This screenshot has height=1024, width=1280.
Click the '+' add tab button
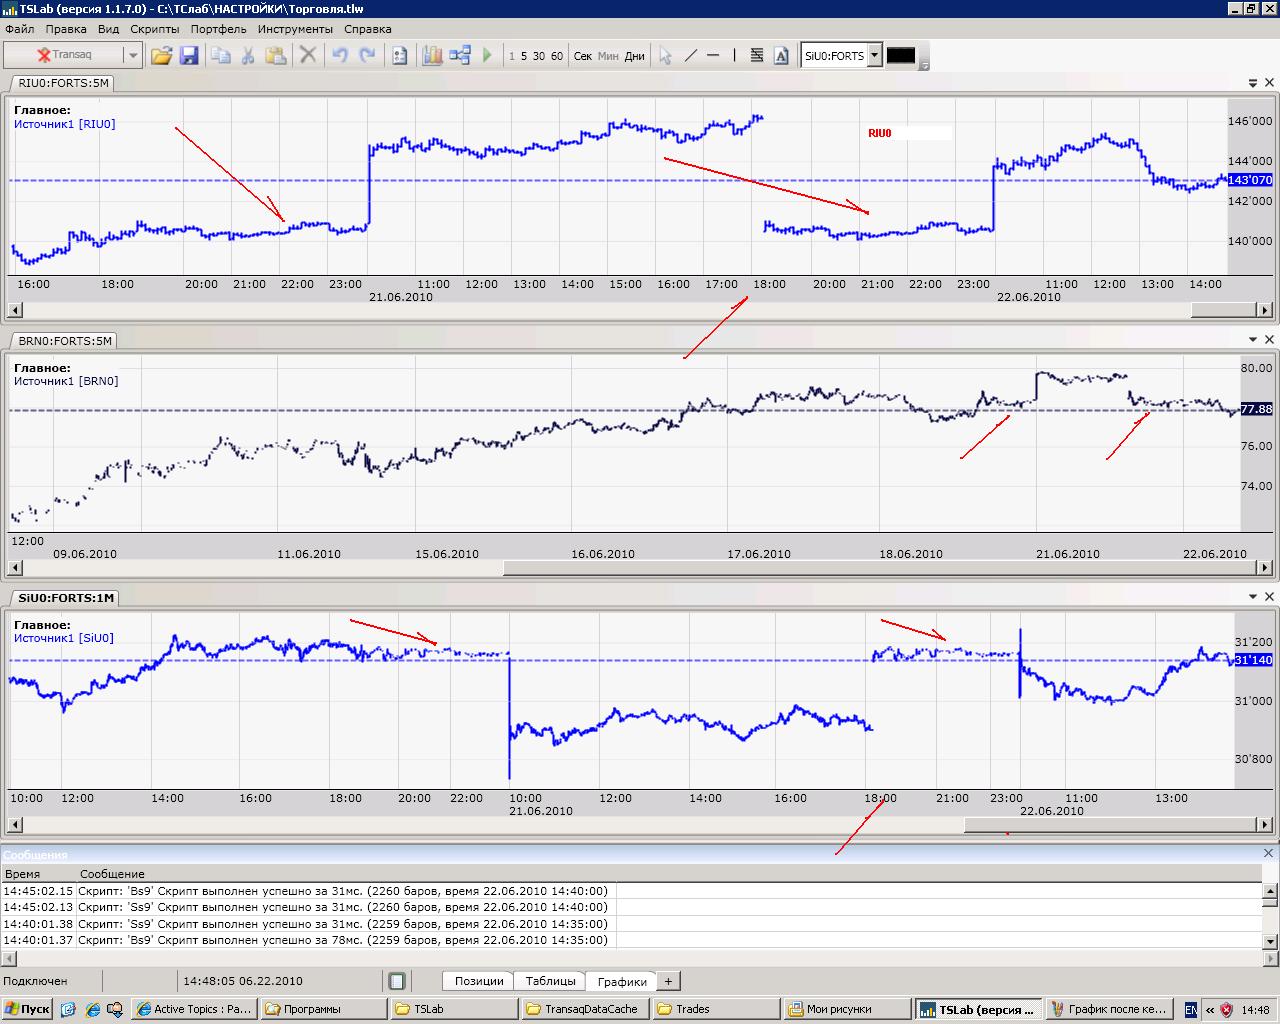pos(668,981)
